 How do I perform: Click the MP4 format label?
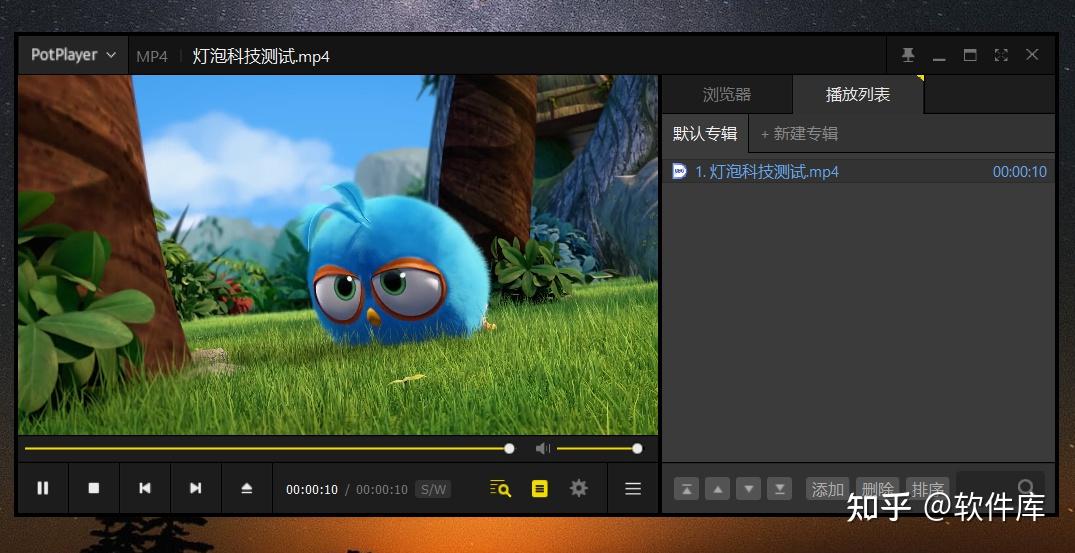click(x=152, y=56)
